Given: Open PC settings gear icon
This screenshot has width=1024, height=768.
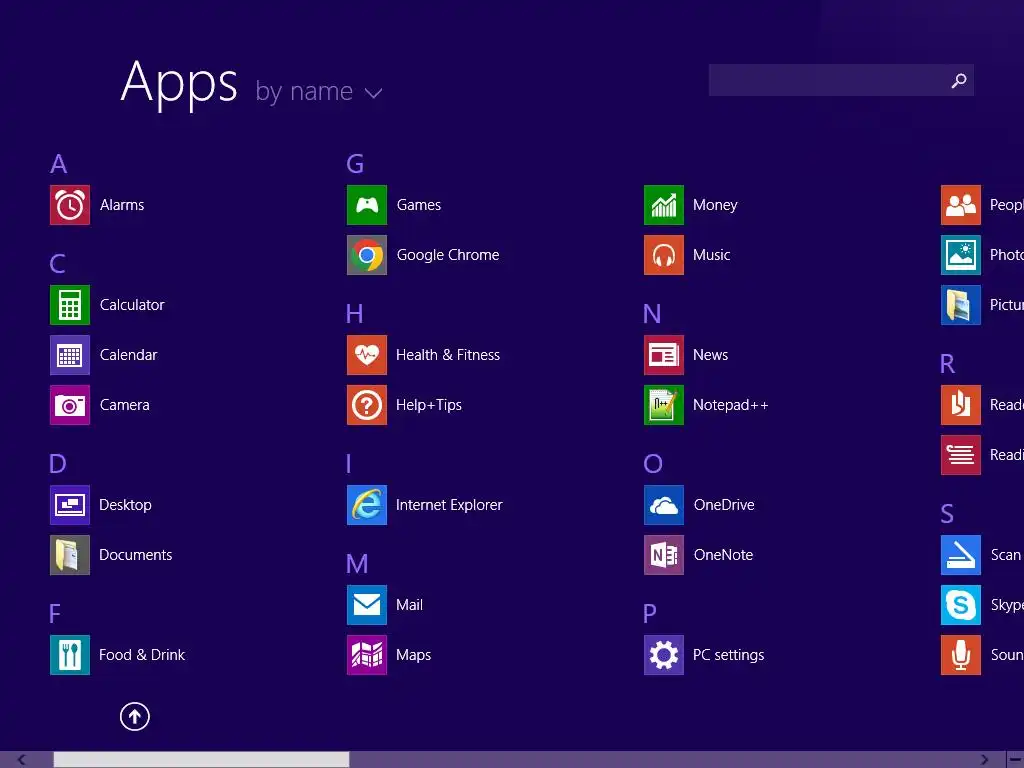Looking at the screenshot, I should point(664,655).
